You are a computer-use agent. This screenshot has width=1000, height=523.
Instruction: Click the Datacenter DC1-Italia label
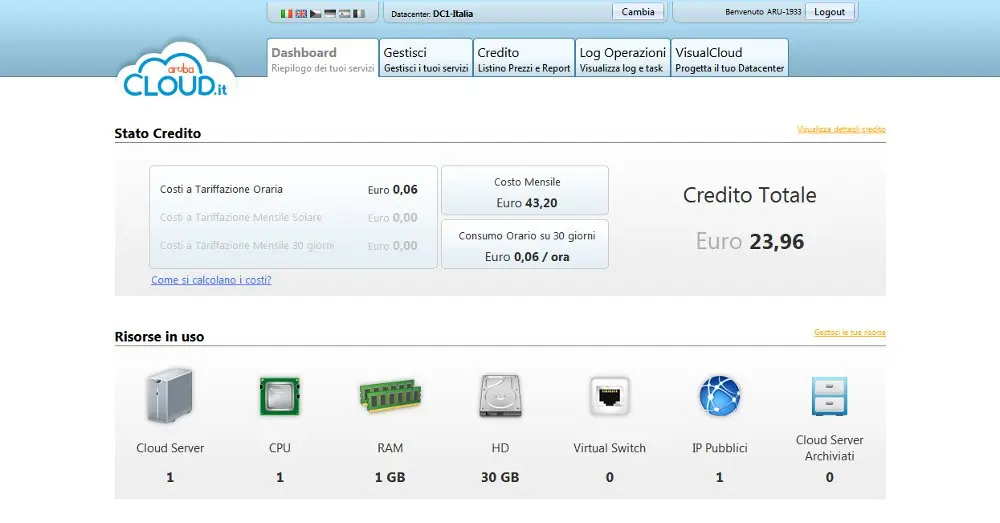(x=432, y=13)
